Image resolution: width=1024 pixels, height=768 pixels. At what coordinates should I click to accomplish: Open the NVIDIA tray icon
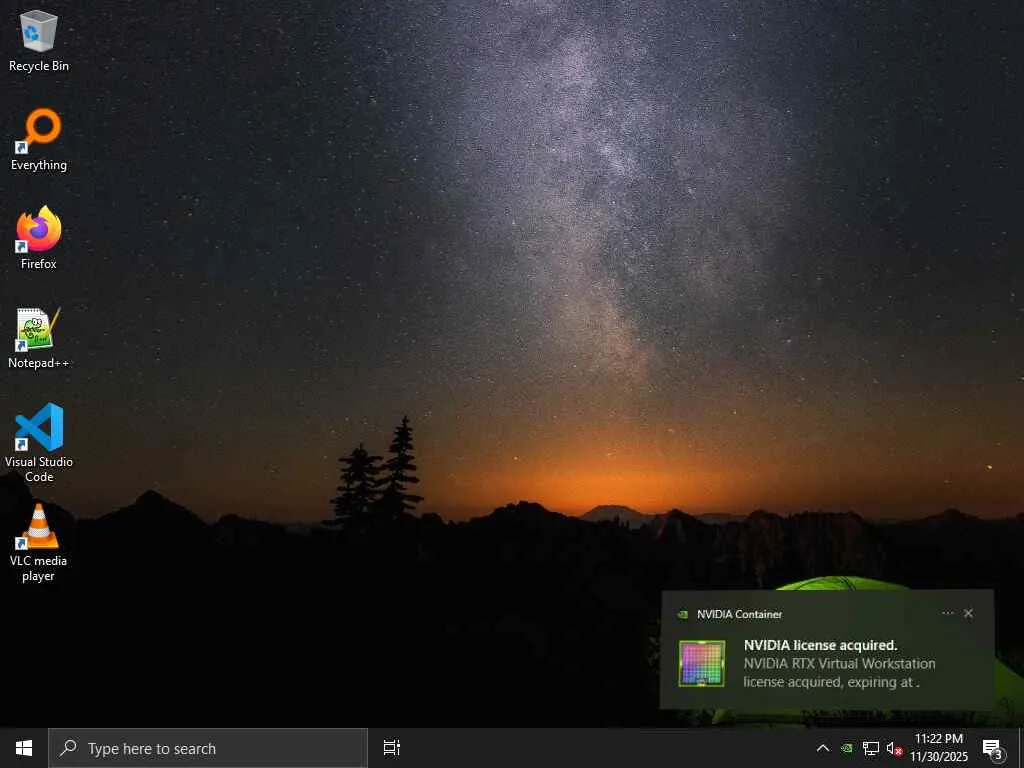click(846, 748)
